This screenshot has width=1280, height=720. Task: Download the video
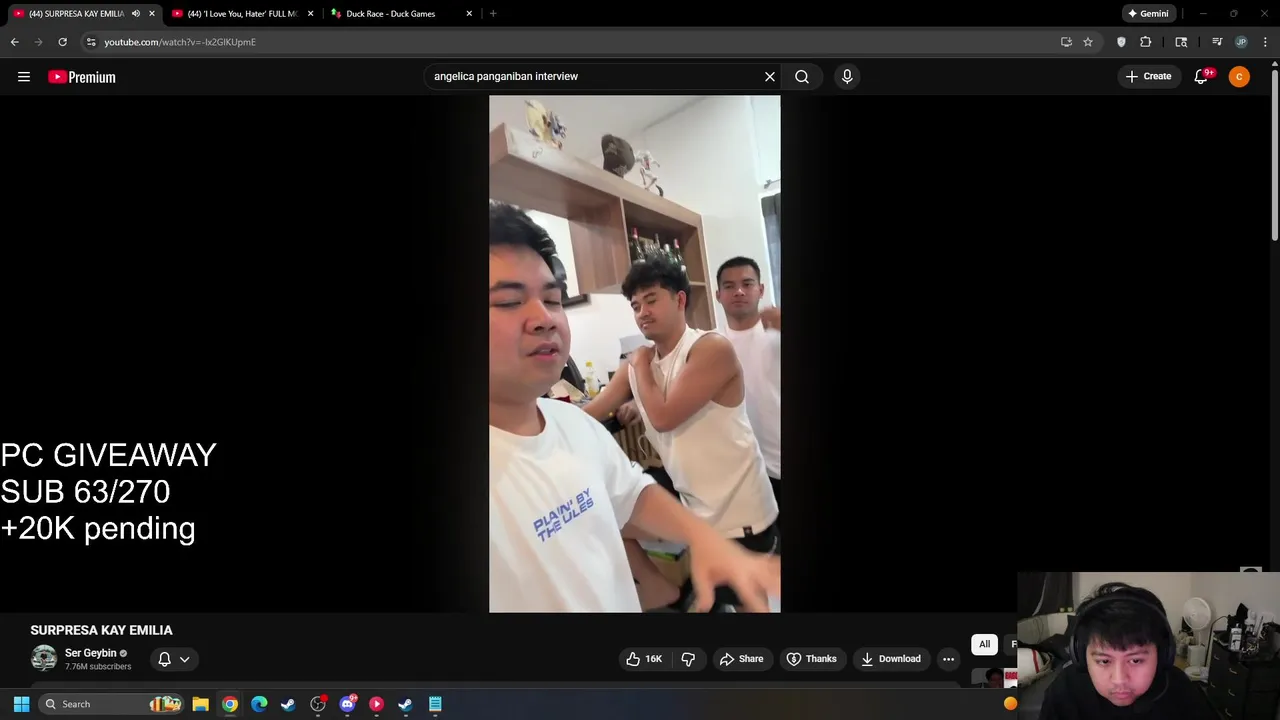[x=890, y=659]
